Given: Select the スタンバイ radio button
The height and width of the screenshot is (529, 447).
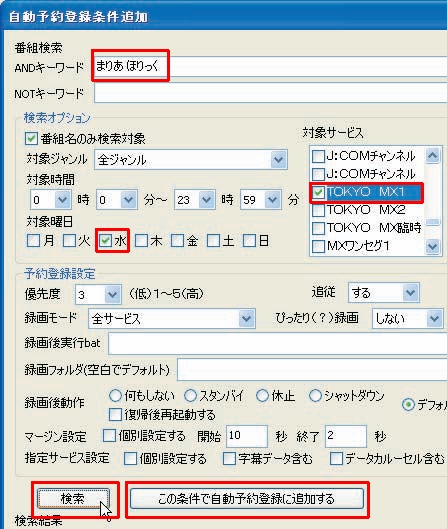Looking at the screenshot, I should [x=190, y=395].
